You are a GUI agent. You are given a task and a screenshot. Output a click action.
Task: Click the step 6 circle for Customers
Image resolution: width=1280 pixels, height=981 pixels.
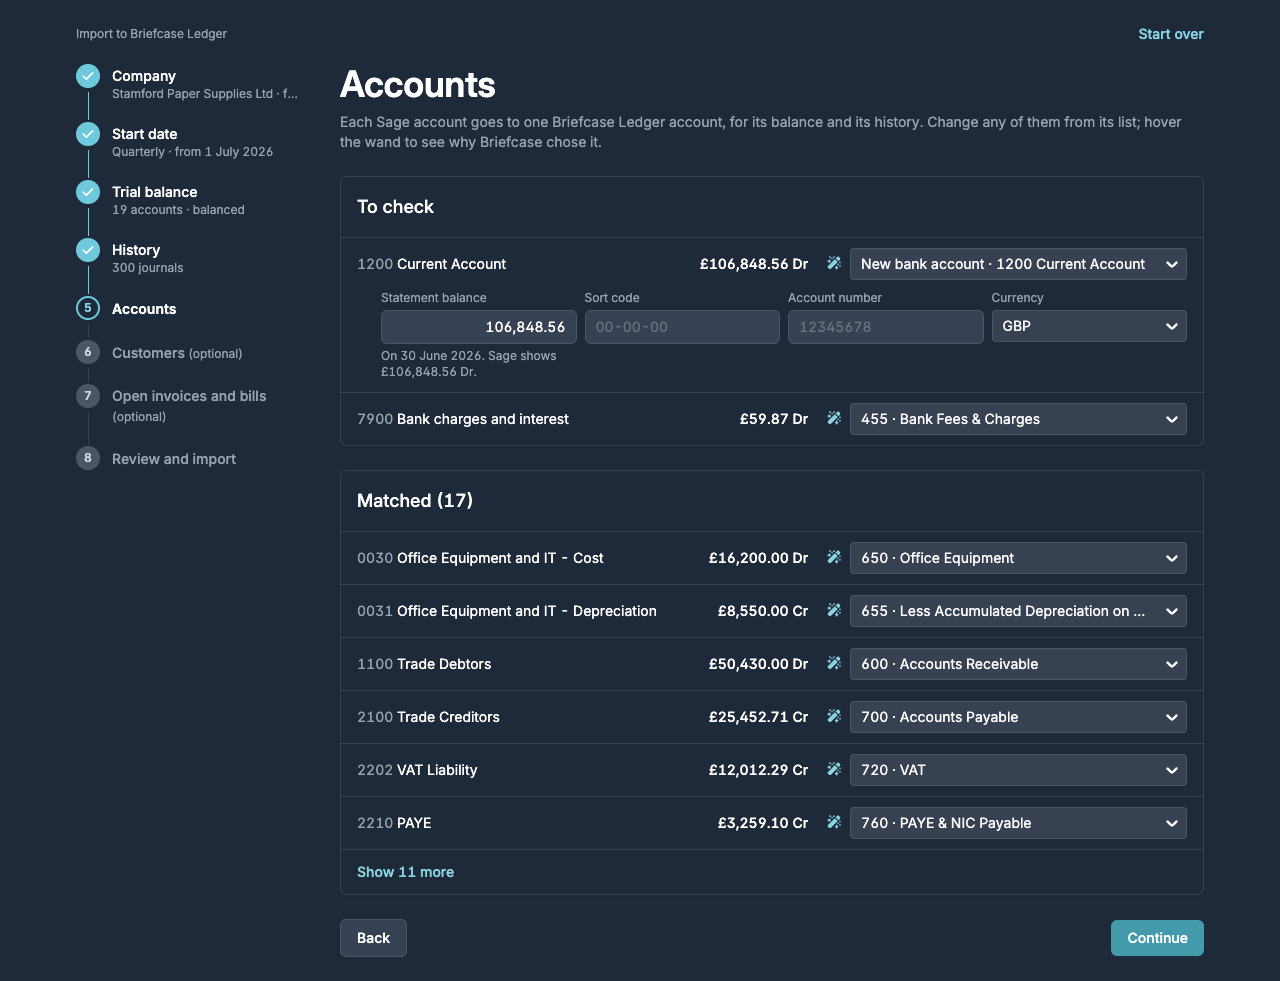[x=88, y=352]
